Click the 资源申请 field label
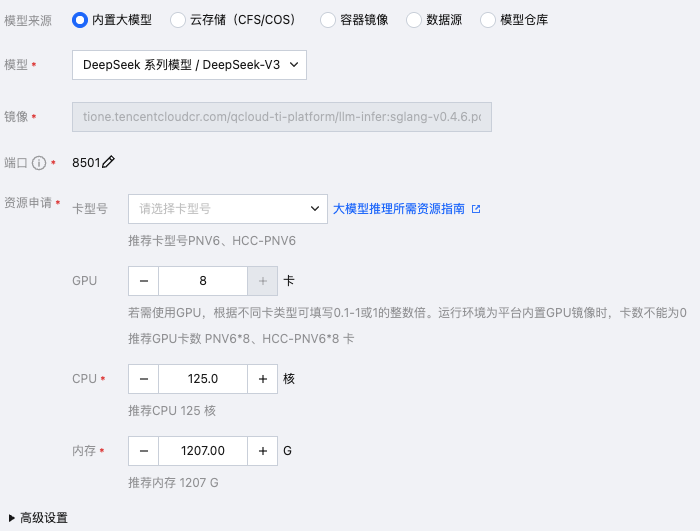The image size is (700, 531). coord(28,203)
